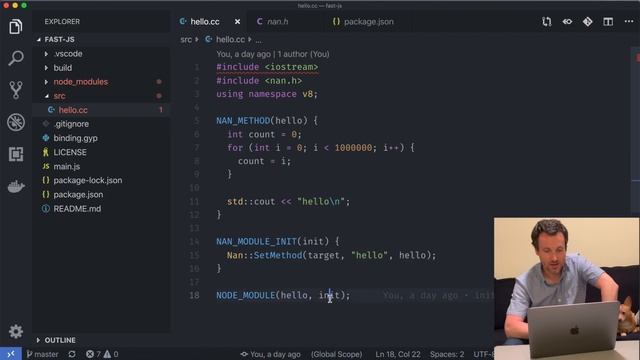Open the Debug view icon
The image size is (640, 360).
pyautogui.click(x=16, y=122)
